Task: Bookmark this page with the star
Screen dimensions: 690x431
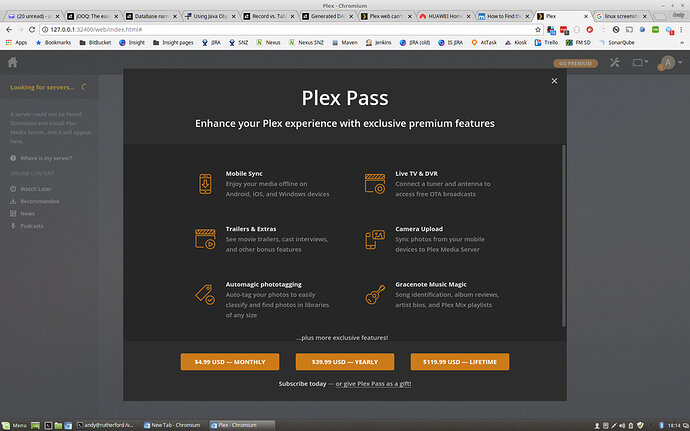Action: tap(538, 29)
